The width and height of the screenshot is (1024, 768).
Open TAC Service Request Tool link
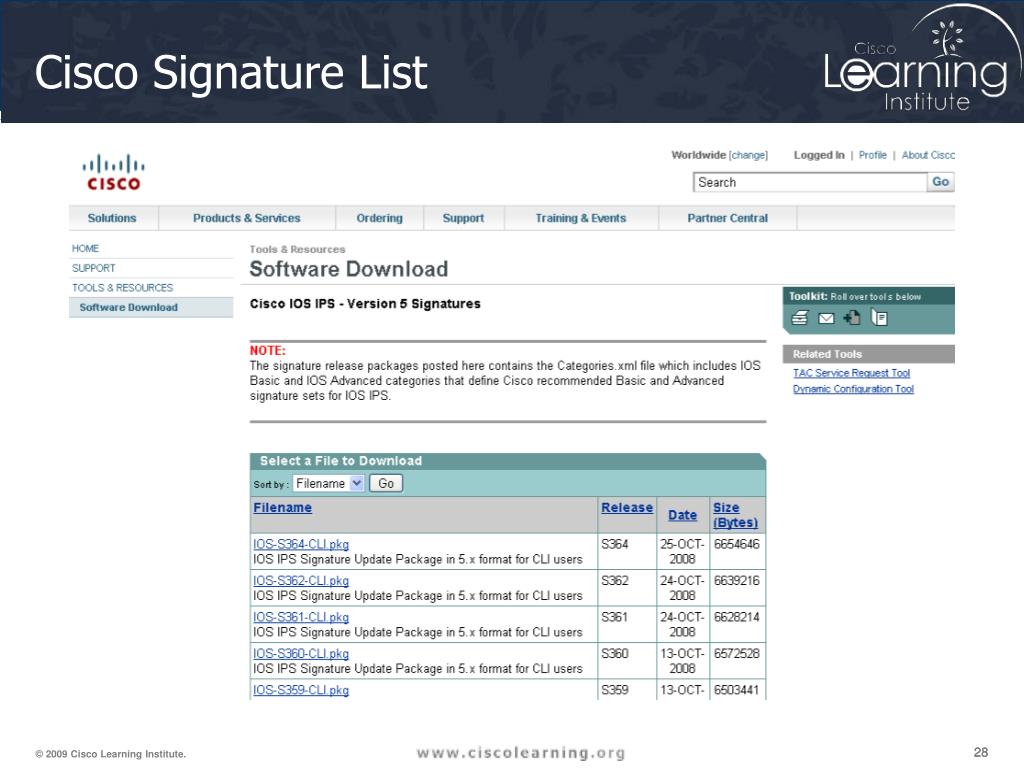click(x=852, y=373)
